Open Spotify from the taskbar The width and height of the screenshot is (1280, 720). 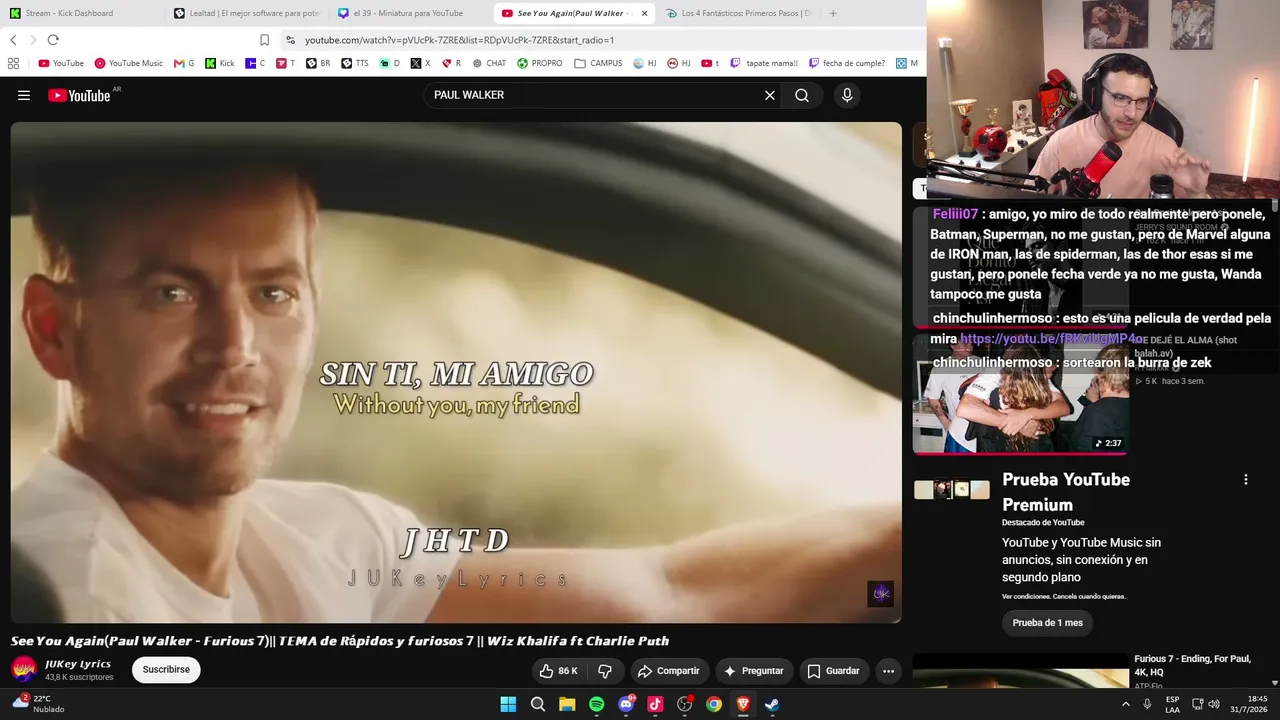pos(597,704)
